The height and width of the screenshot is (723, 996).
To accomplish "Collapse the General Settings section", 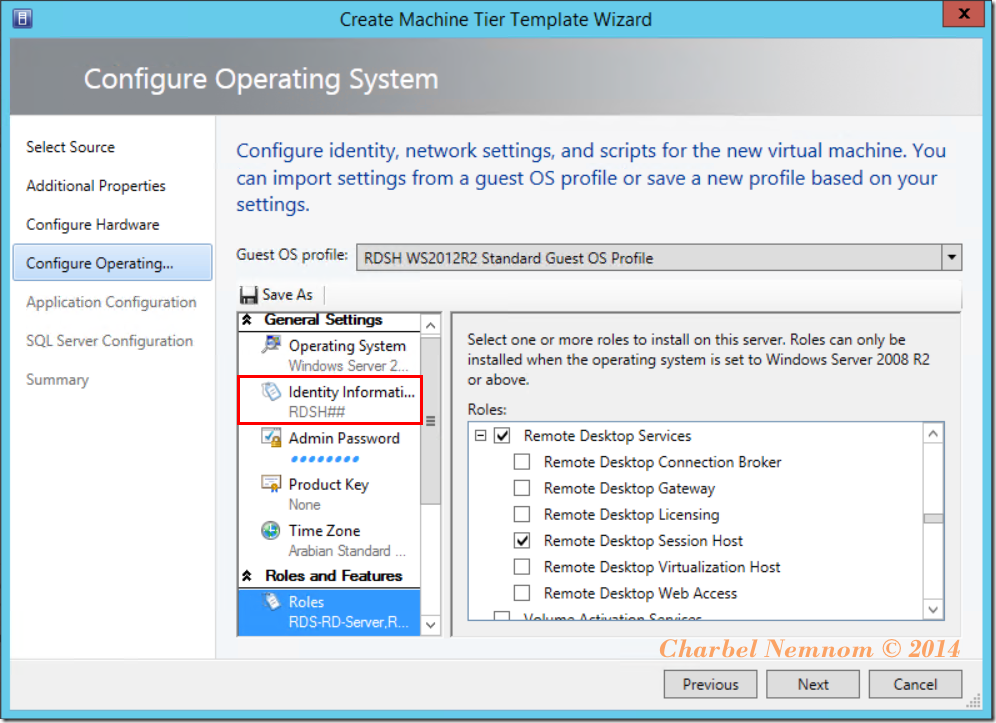I will click(x=247, y=320).
